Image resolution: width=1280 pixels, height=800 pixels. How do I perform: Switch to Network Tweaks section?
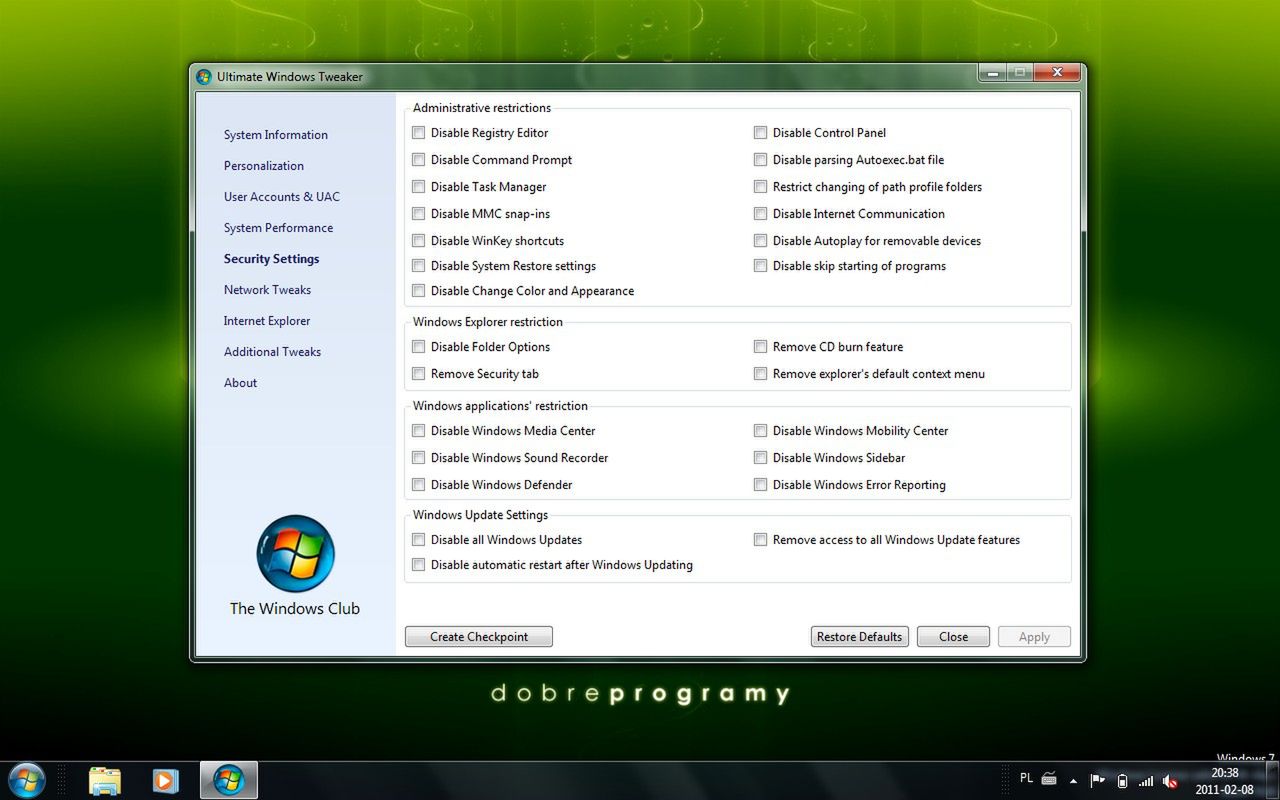click(267, 289)
